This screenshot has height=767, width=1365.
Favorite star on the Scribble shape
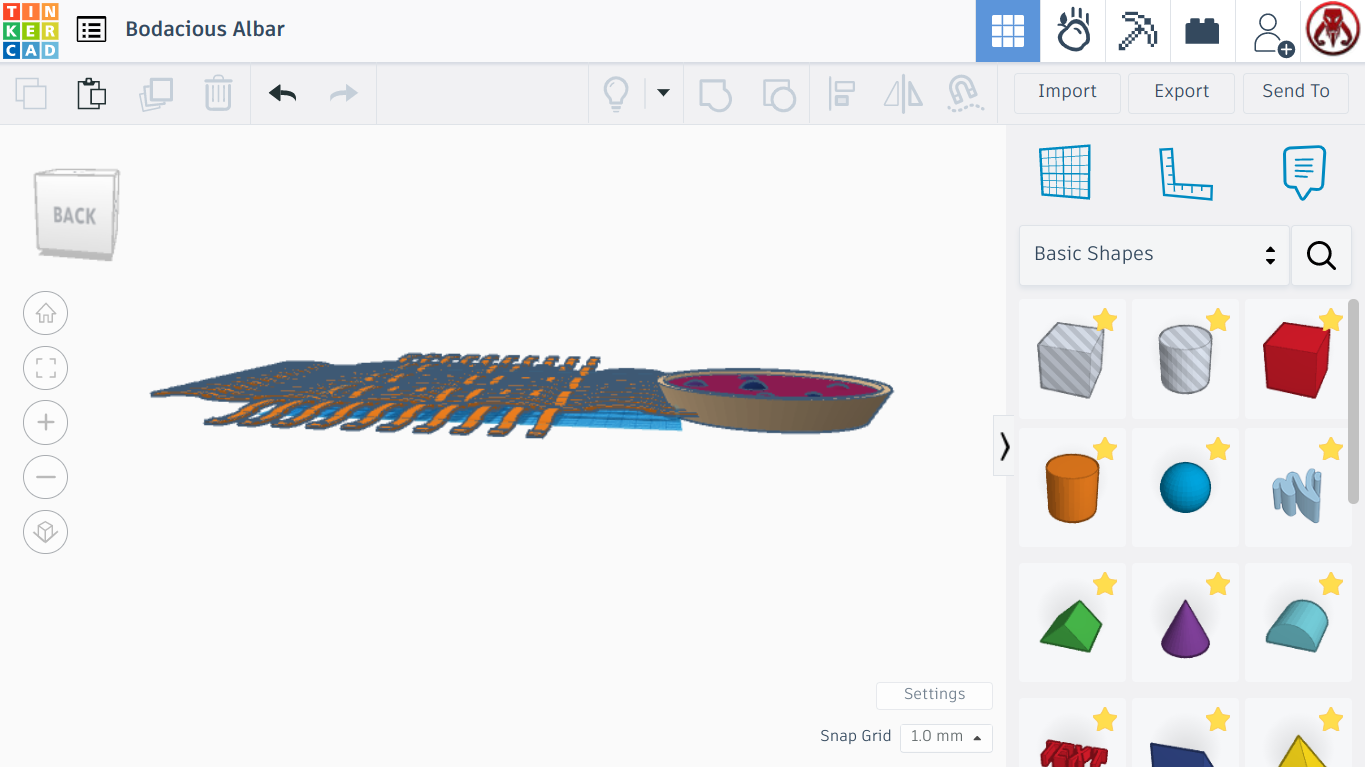click(1331, 450)
